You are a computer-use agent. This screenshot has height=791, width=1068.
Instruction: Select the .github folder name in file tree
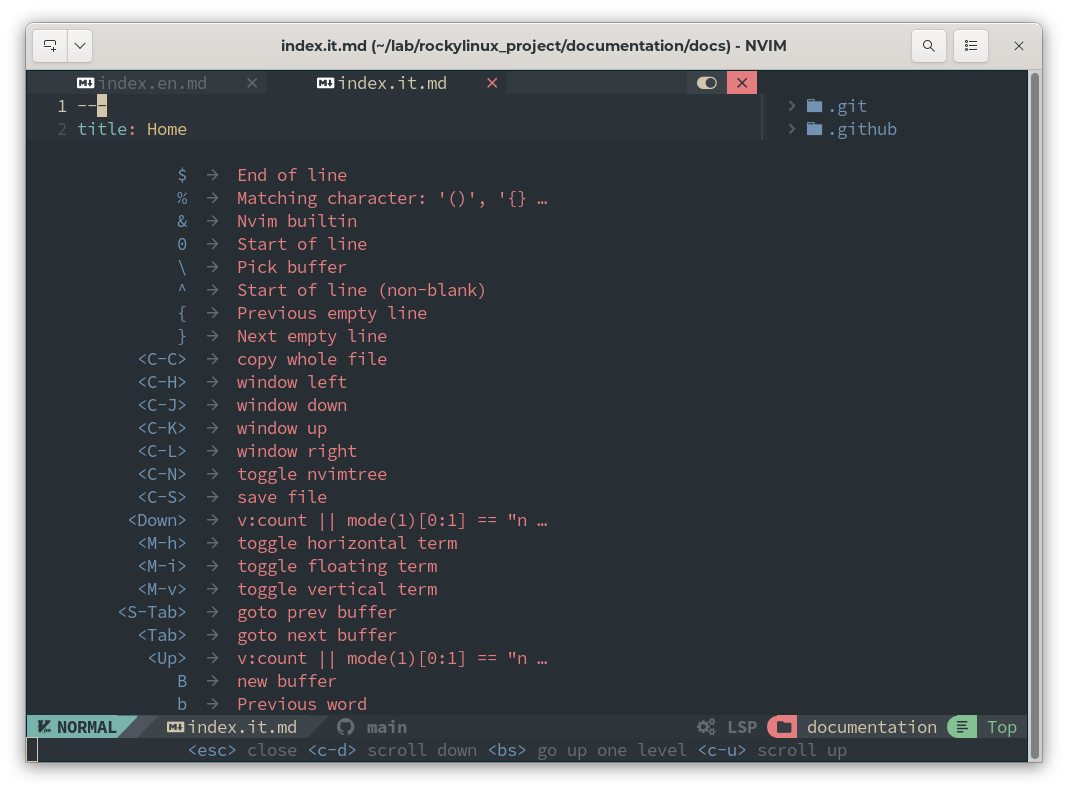coord(862,129)
